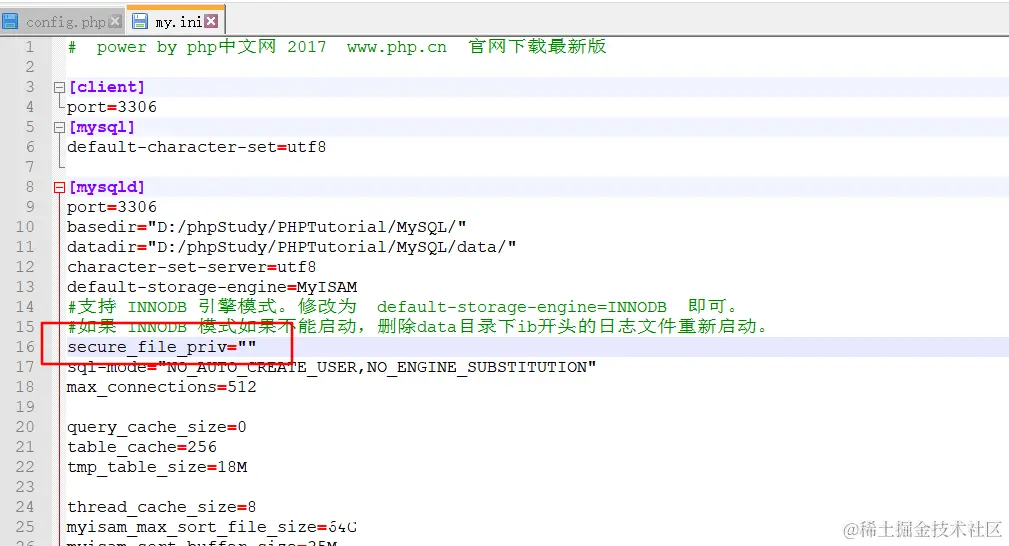The image size is (1009, 546).
Task: Click max_connections=512 line
Action: click(x=162, y=387)
